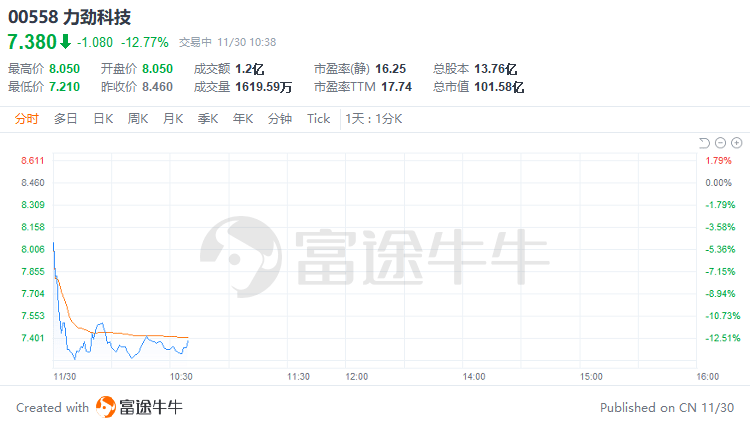Select the 分钟 tab
The image size is (750, 428).
click(x=280, y=119)
